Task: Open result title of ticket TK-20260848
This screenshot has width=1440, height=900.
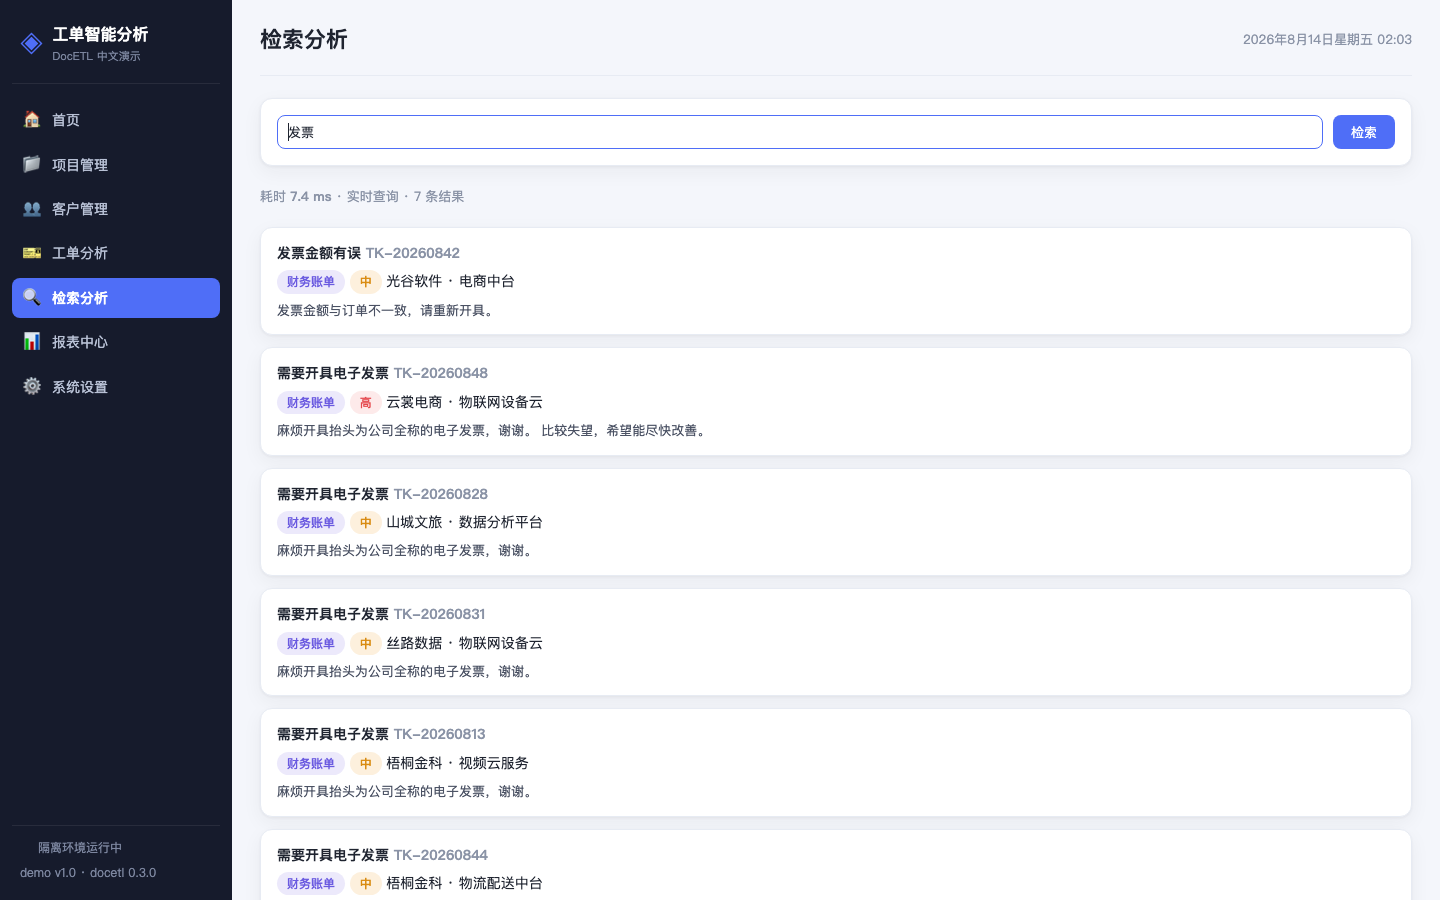Action: pos(333,373)
